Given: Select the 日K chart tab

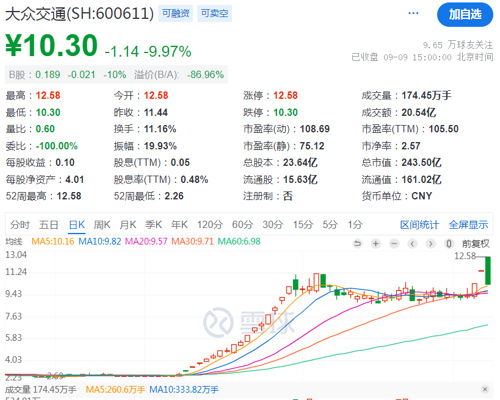Looking at the screenshot, I should [x=77, y=225].
